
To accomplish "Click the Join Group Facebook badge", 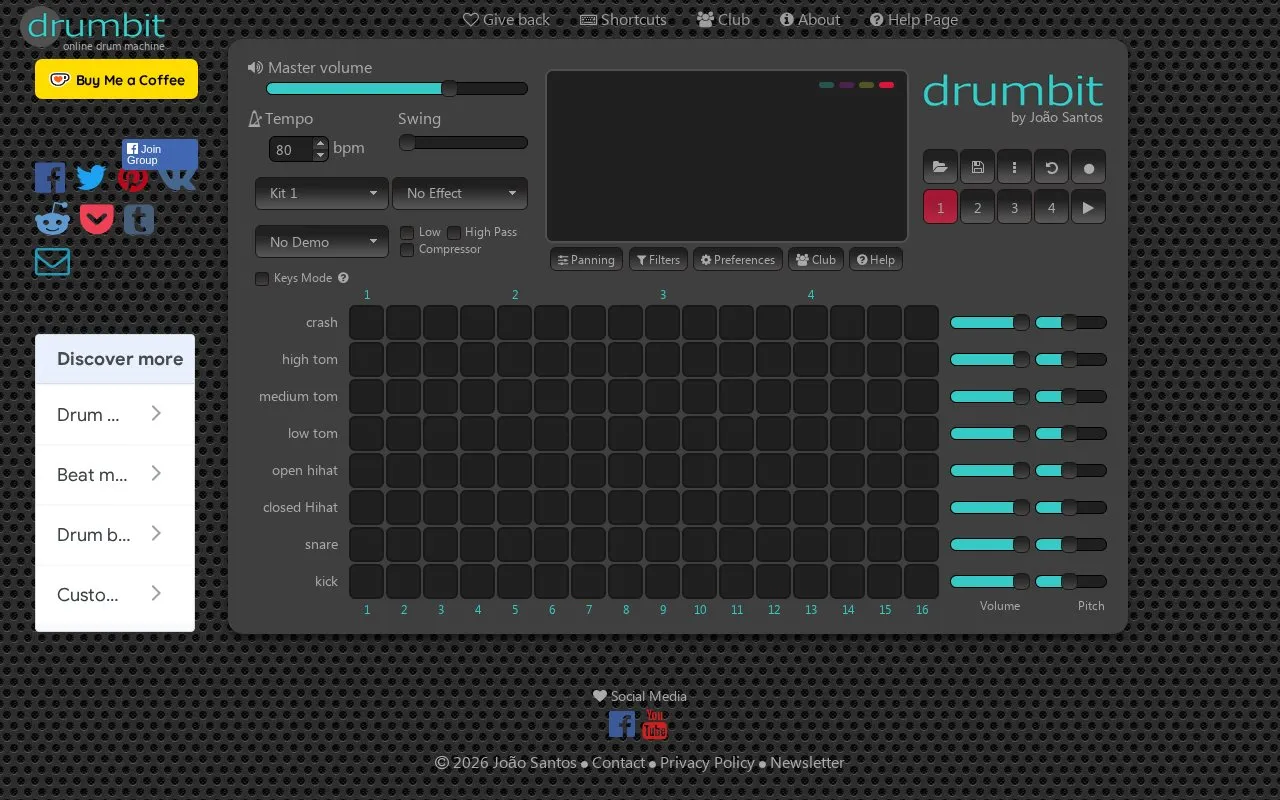I will [160, 154].
